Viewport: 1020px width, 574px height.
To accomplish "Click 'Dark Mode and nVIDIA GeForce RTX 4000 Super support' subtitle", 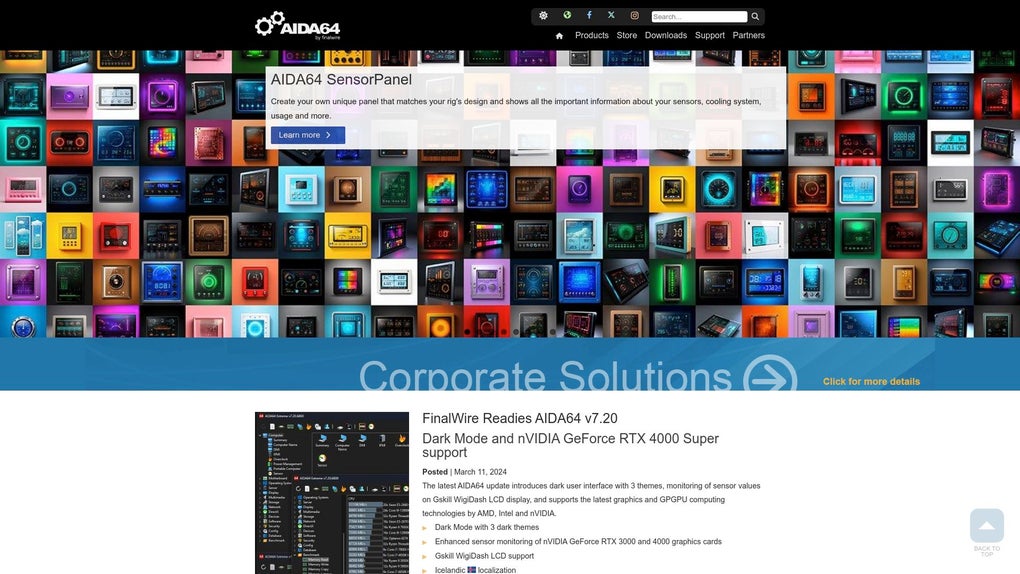I will coord(570,445).
